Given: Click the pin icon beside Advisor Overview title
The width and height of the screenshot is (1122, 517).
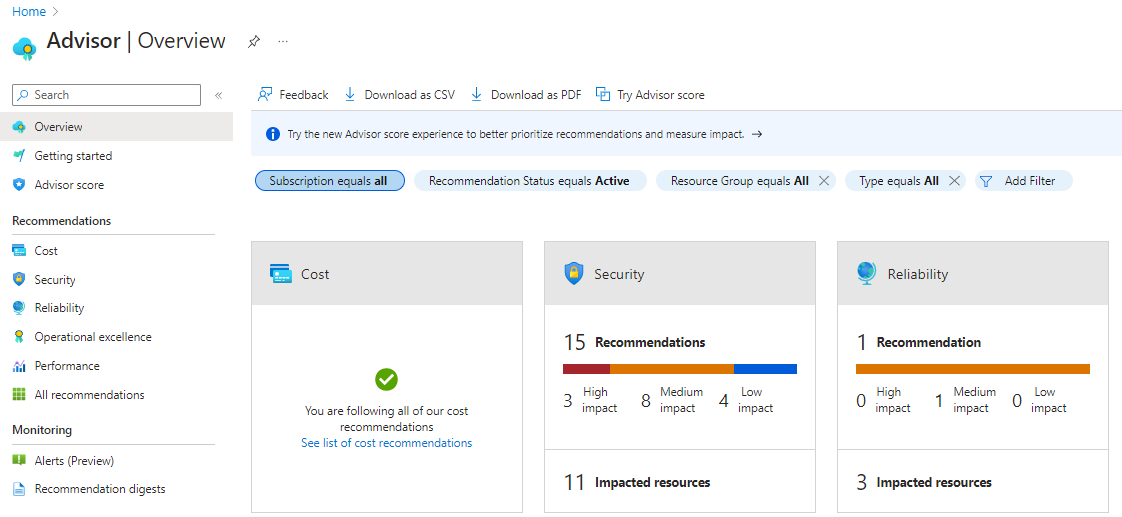Looking at the screenshot, I should [x=254, y=42].
